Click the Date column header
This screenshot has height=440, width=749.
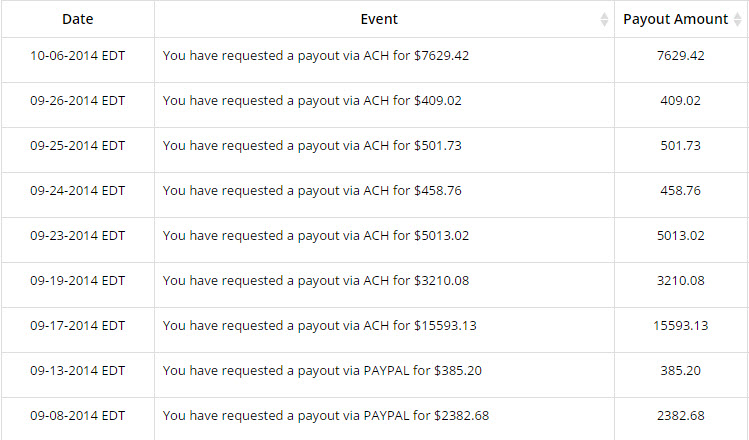click(x=78, y=19)
